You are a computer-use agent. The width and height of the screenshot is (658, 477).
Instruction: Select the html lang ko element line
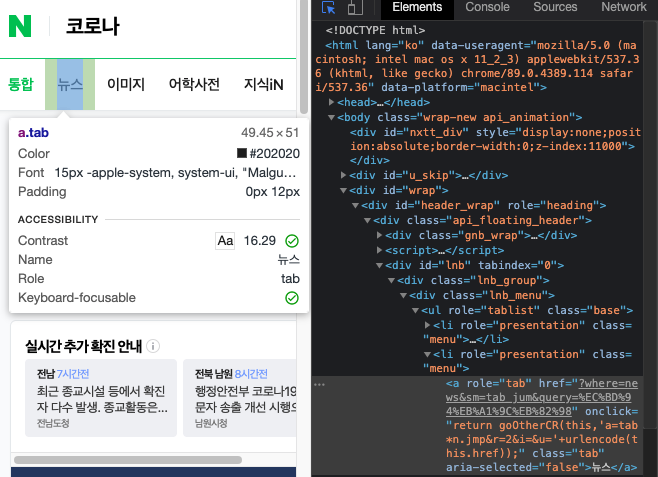[x=478, y=66]
